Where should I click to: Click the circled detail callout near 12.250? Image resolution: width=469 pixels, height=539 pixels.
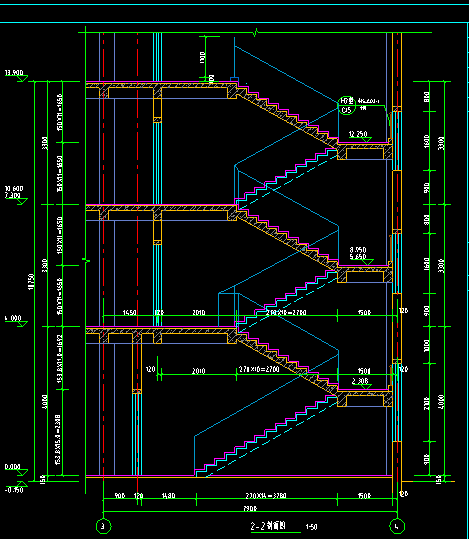click(347, 106)
